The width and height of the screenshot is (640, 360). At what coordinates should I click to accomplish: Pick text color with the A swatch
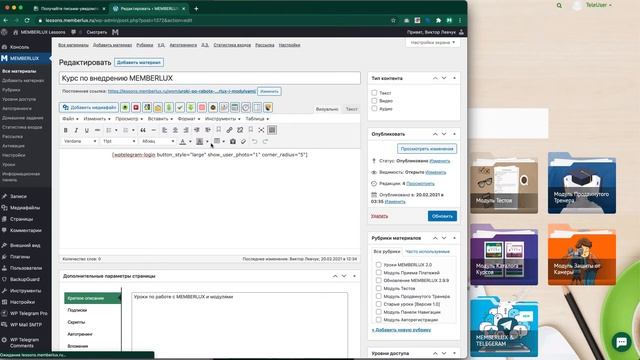[183, 142]
